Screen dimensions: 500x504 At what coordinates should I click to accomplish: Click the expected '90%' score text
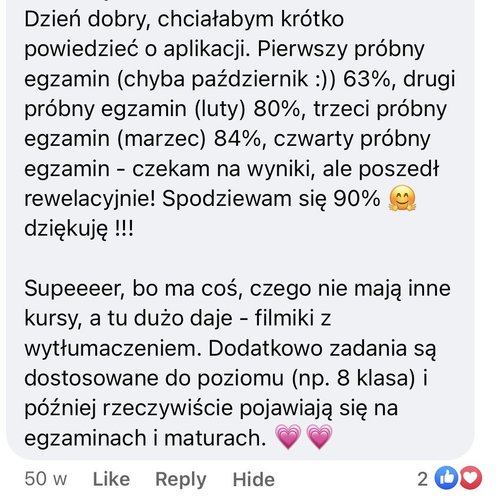(357, 199)
